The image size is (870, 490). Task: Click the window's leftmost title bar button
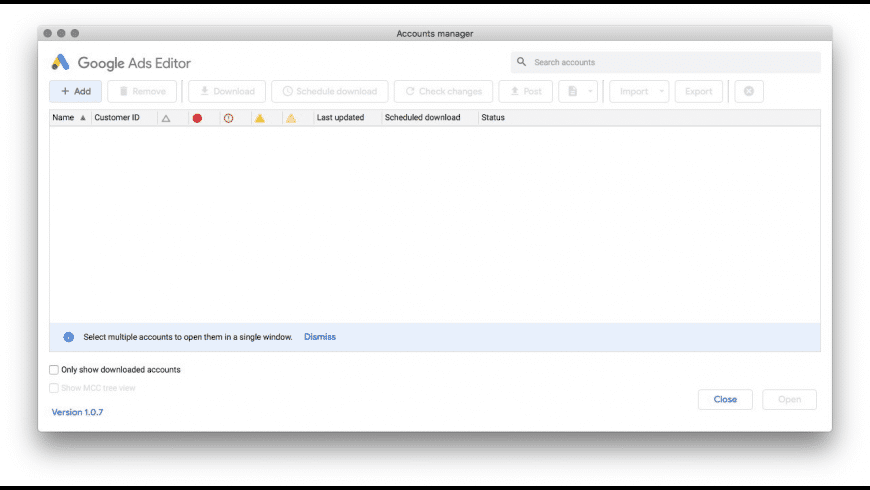click(x=48, y=33)
